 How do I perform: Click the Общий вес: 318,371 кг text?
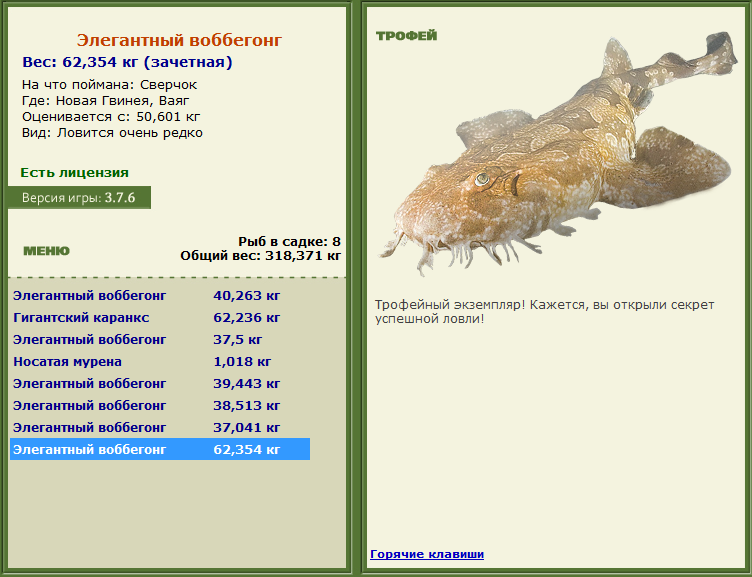point(261,256)
